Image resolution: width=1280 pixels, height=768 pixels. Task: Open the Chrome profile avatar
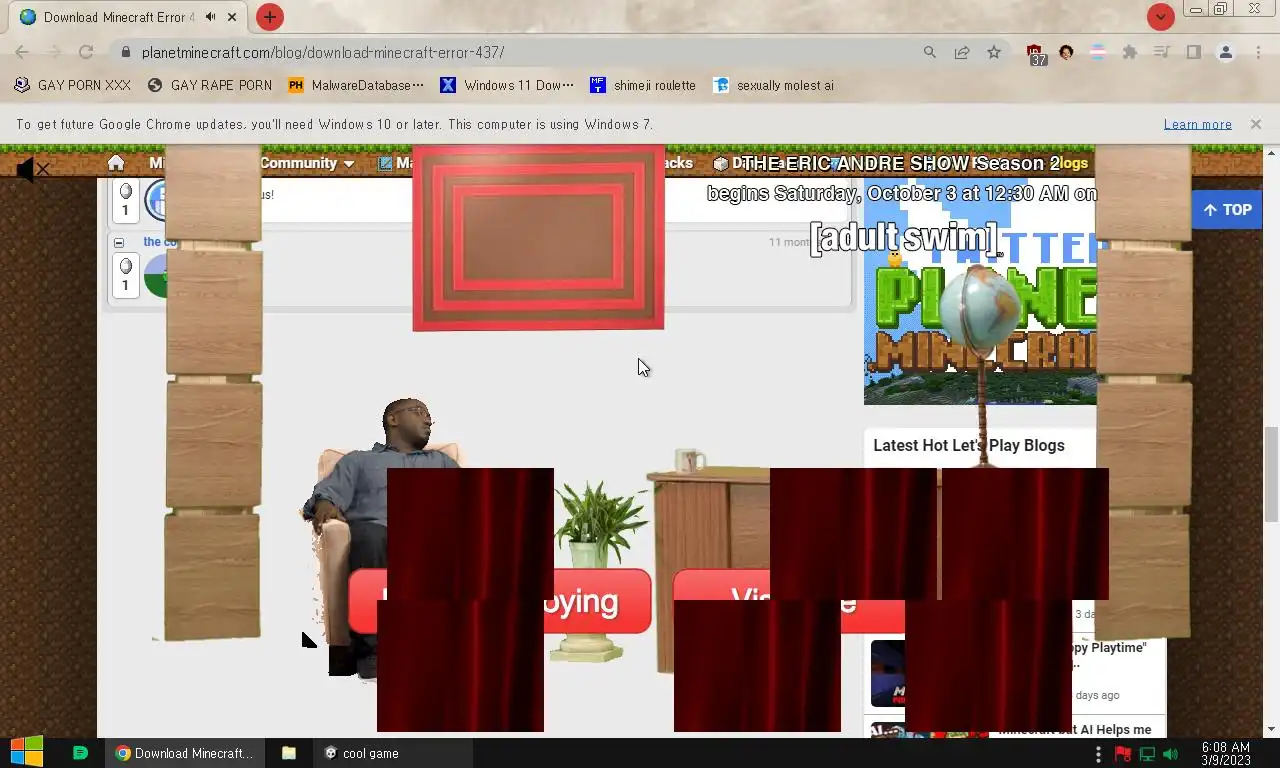(1226, 52)
